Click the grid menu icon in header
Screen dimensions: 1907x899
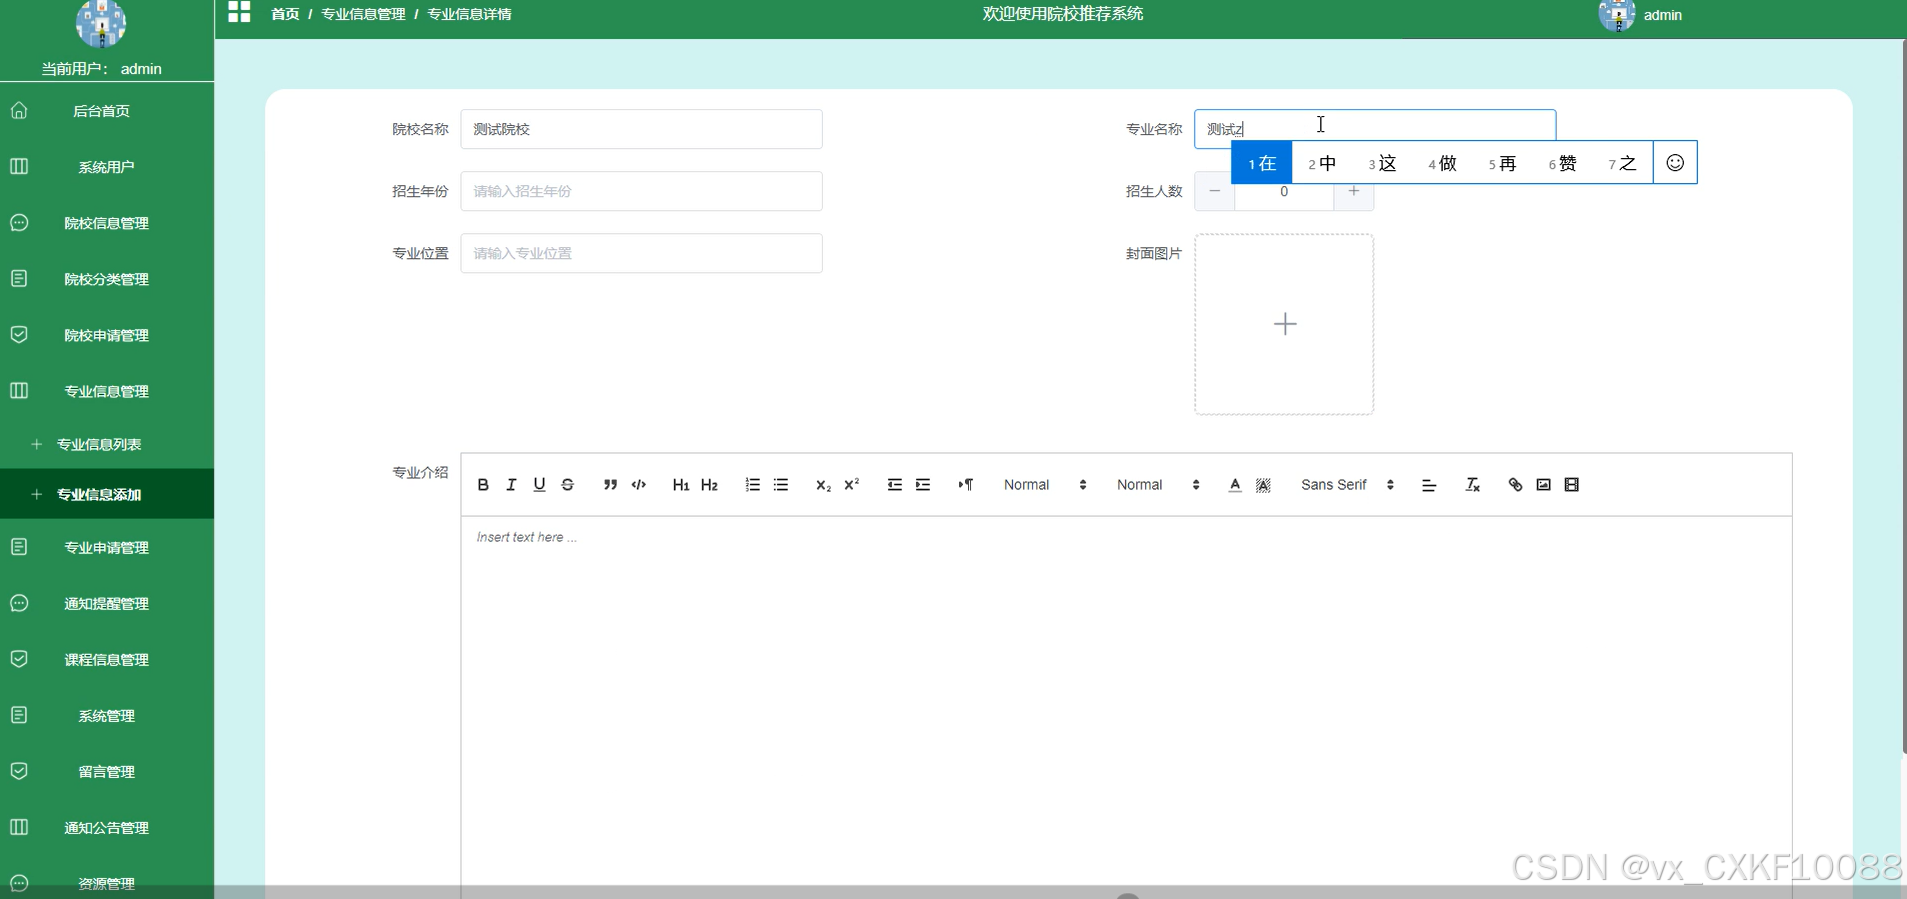click(239, 13)
